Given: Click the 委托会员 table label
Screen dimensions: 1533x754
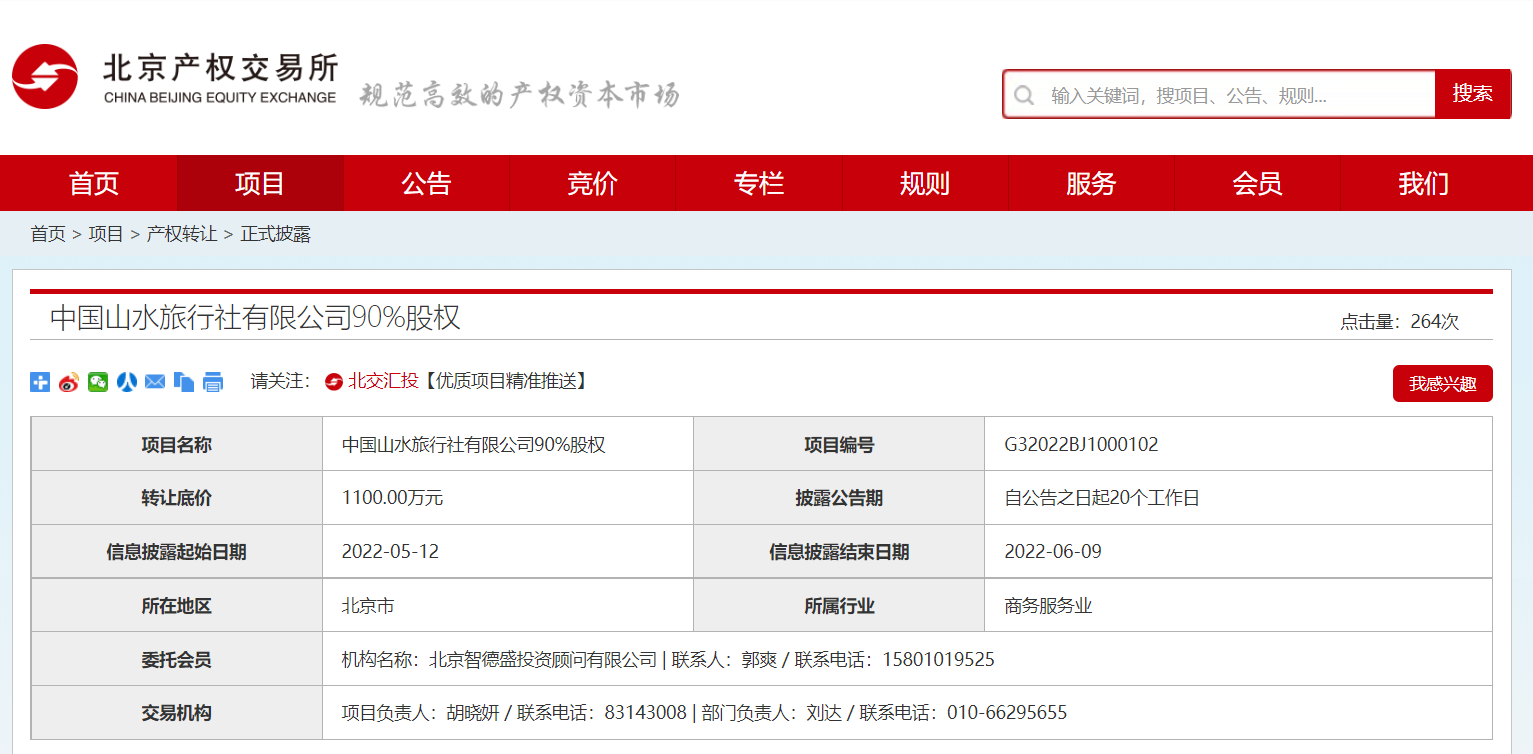Looking at the screenshot, I should (x=176, y=660).
